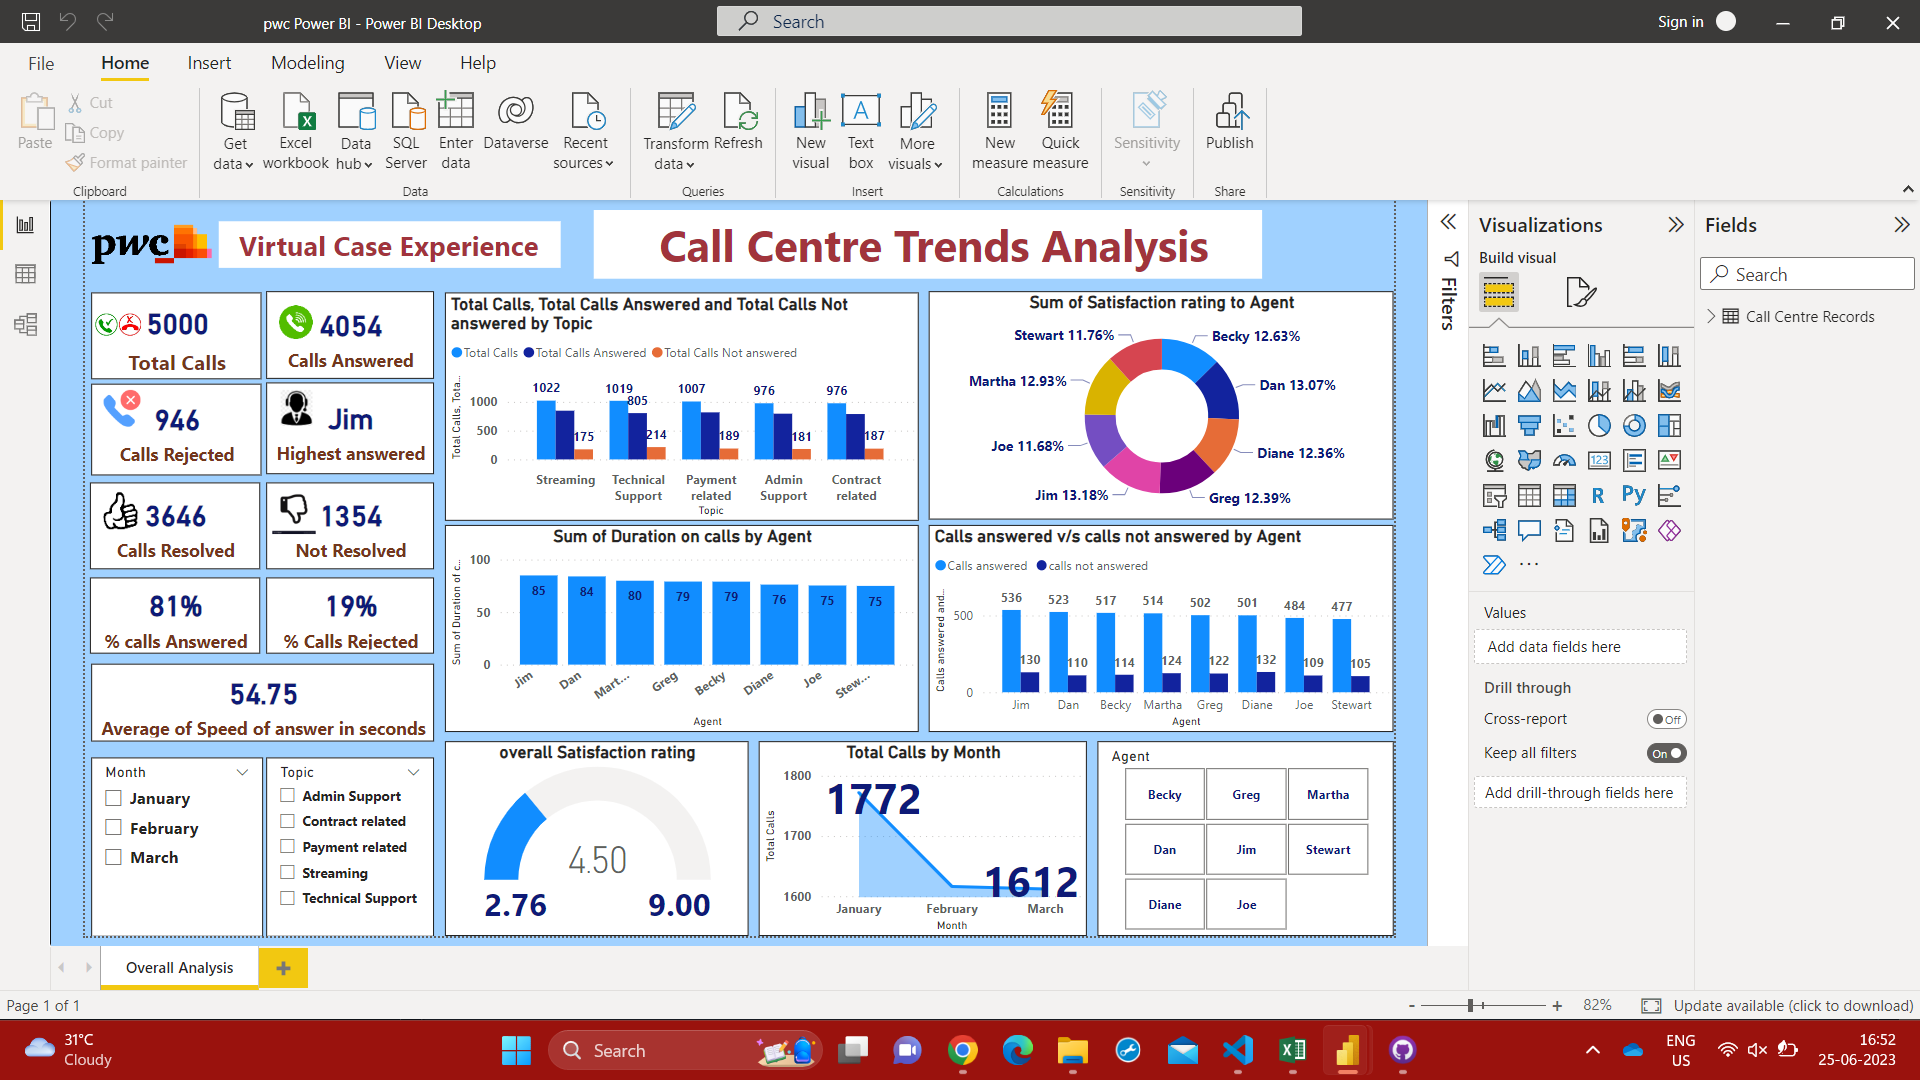Open the More visuals dropdown
Screen dimensions: 1920x1080
(x=916, y=131)
